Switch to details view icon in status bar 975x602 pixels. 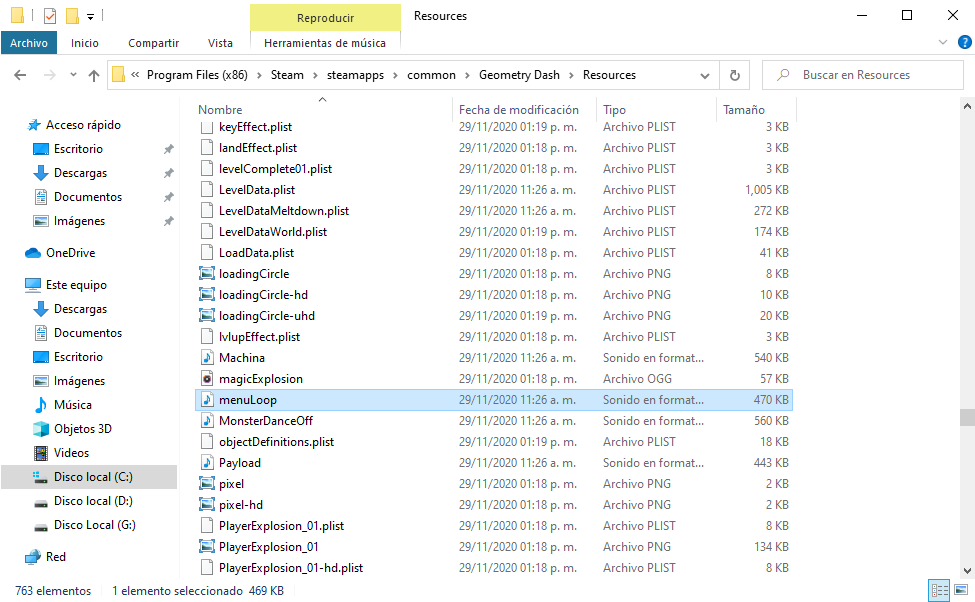939,590
